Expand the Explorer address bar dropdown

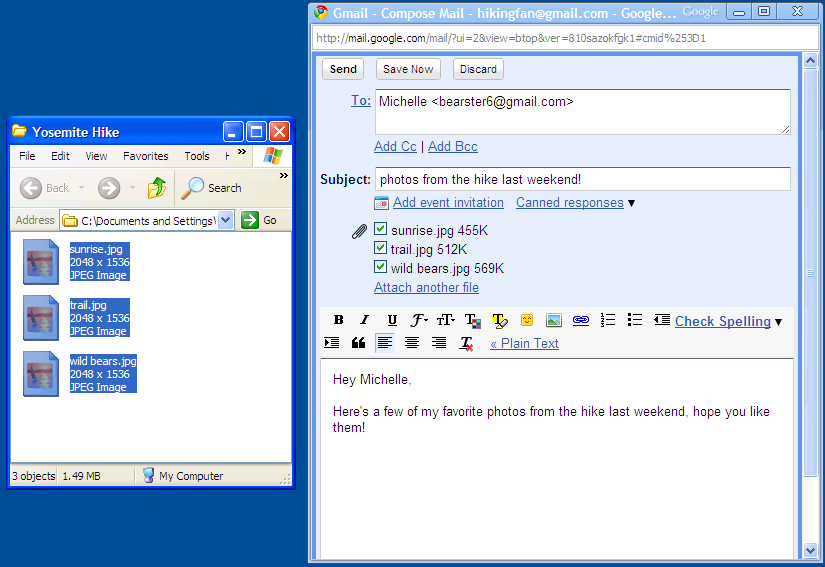point(225,220)
